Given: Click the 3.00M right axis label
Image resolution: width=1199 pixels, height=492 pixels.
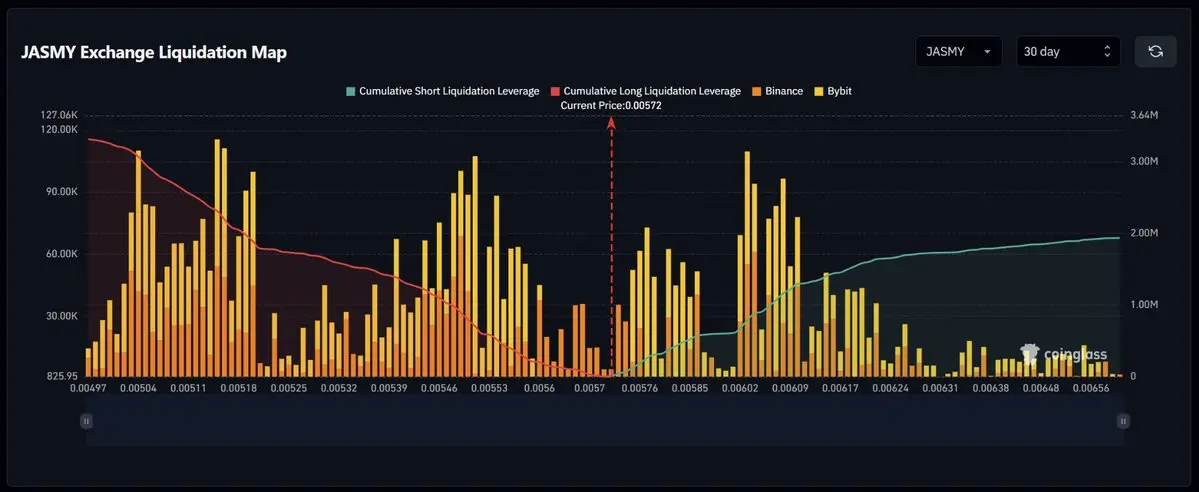Looking at the screenshot, I should [x=1144, y=161].
